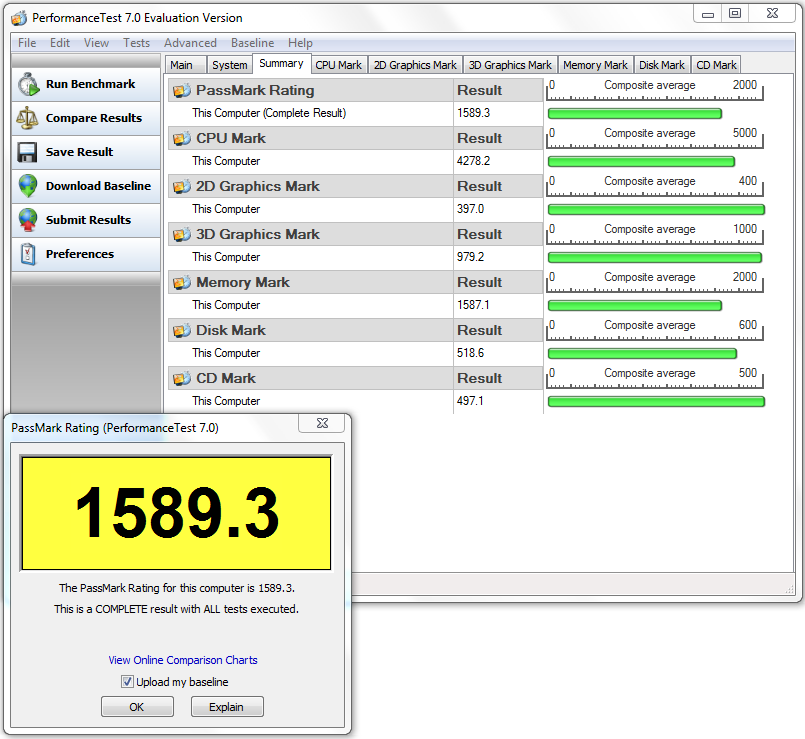Click the Disk Mark green result bar
This screenshot has width=805, height=739.
tap(642, 354)
